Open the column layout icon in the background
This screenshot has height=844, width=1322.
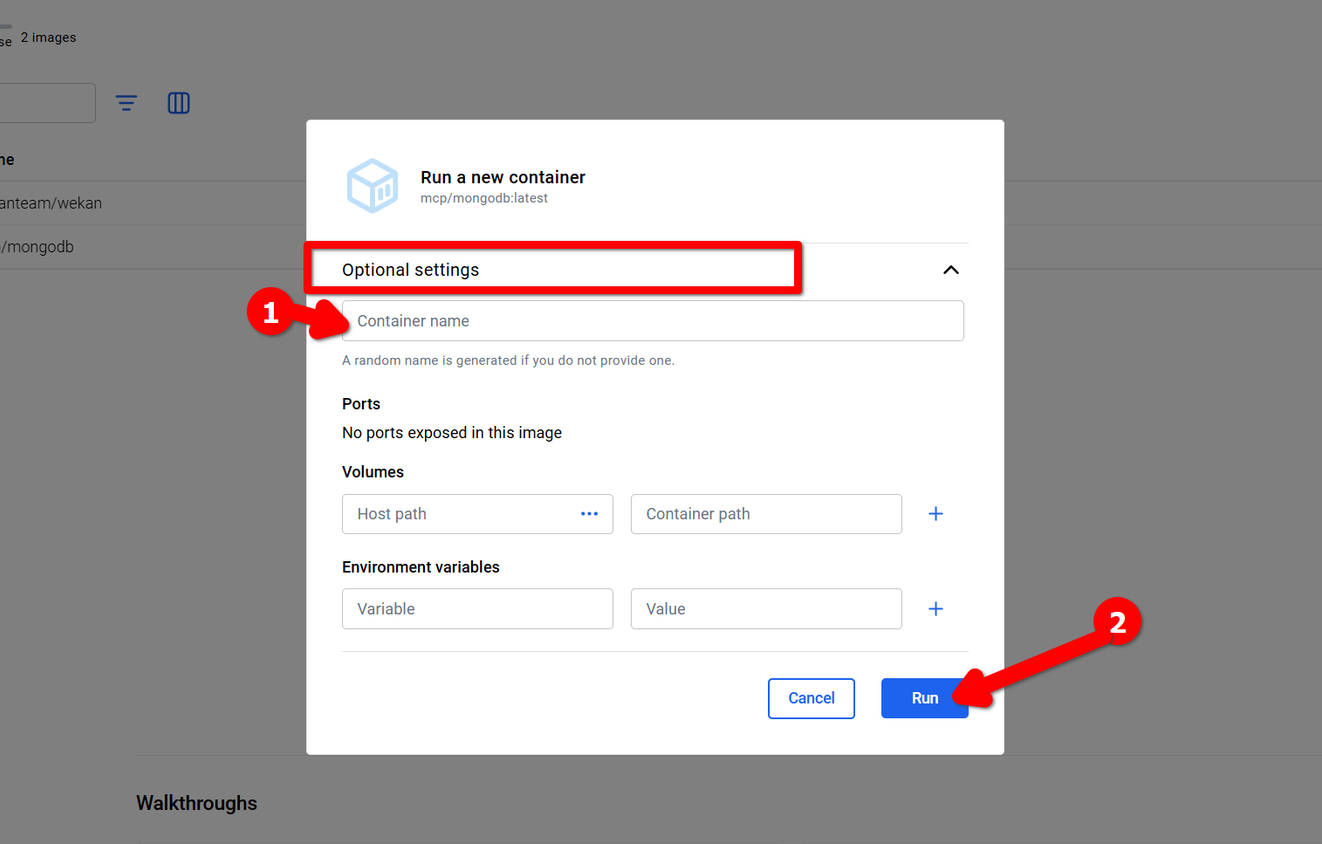tap(179, 103)
